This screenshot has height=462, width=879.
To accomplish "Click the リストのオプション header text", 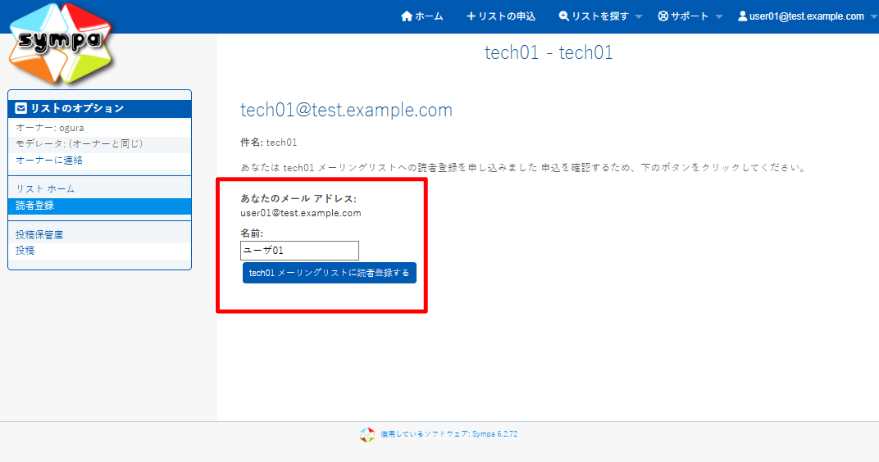I will click(x=77, y=108).
